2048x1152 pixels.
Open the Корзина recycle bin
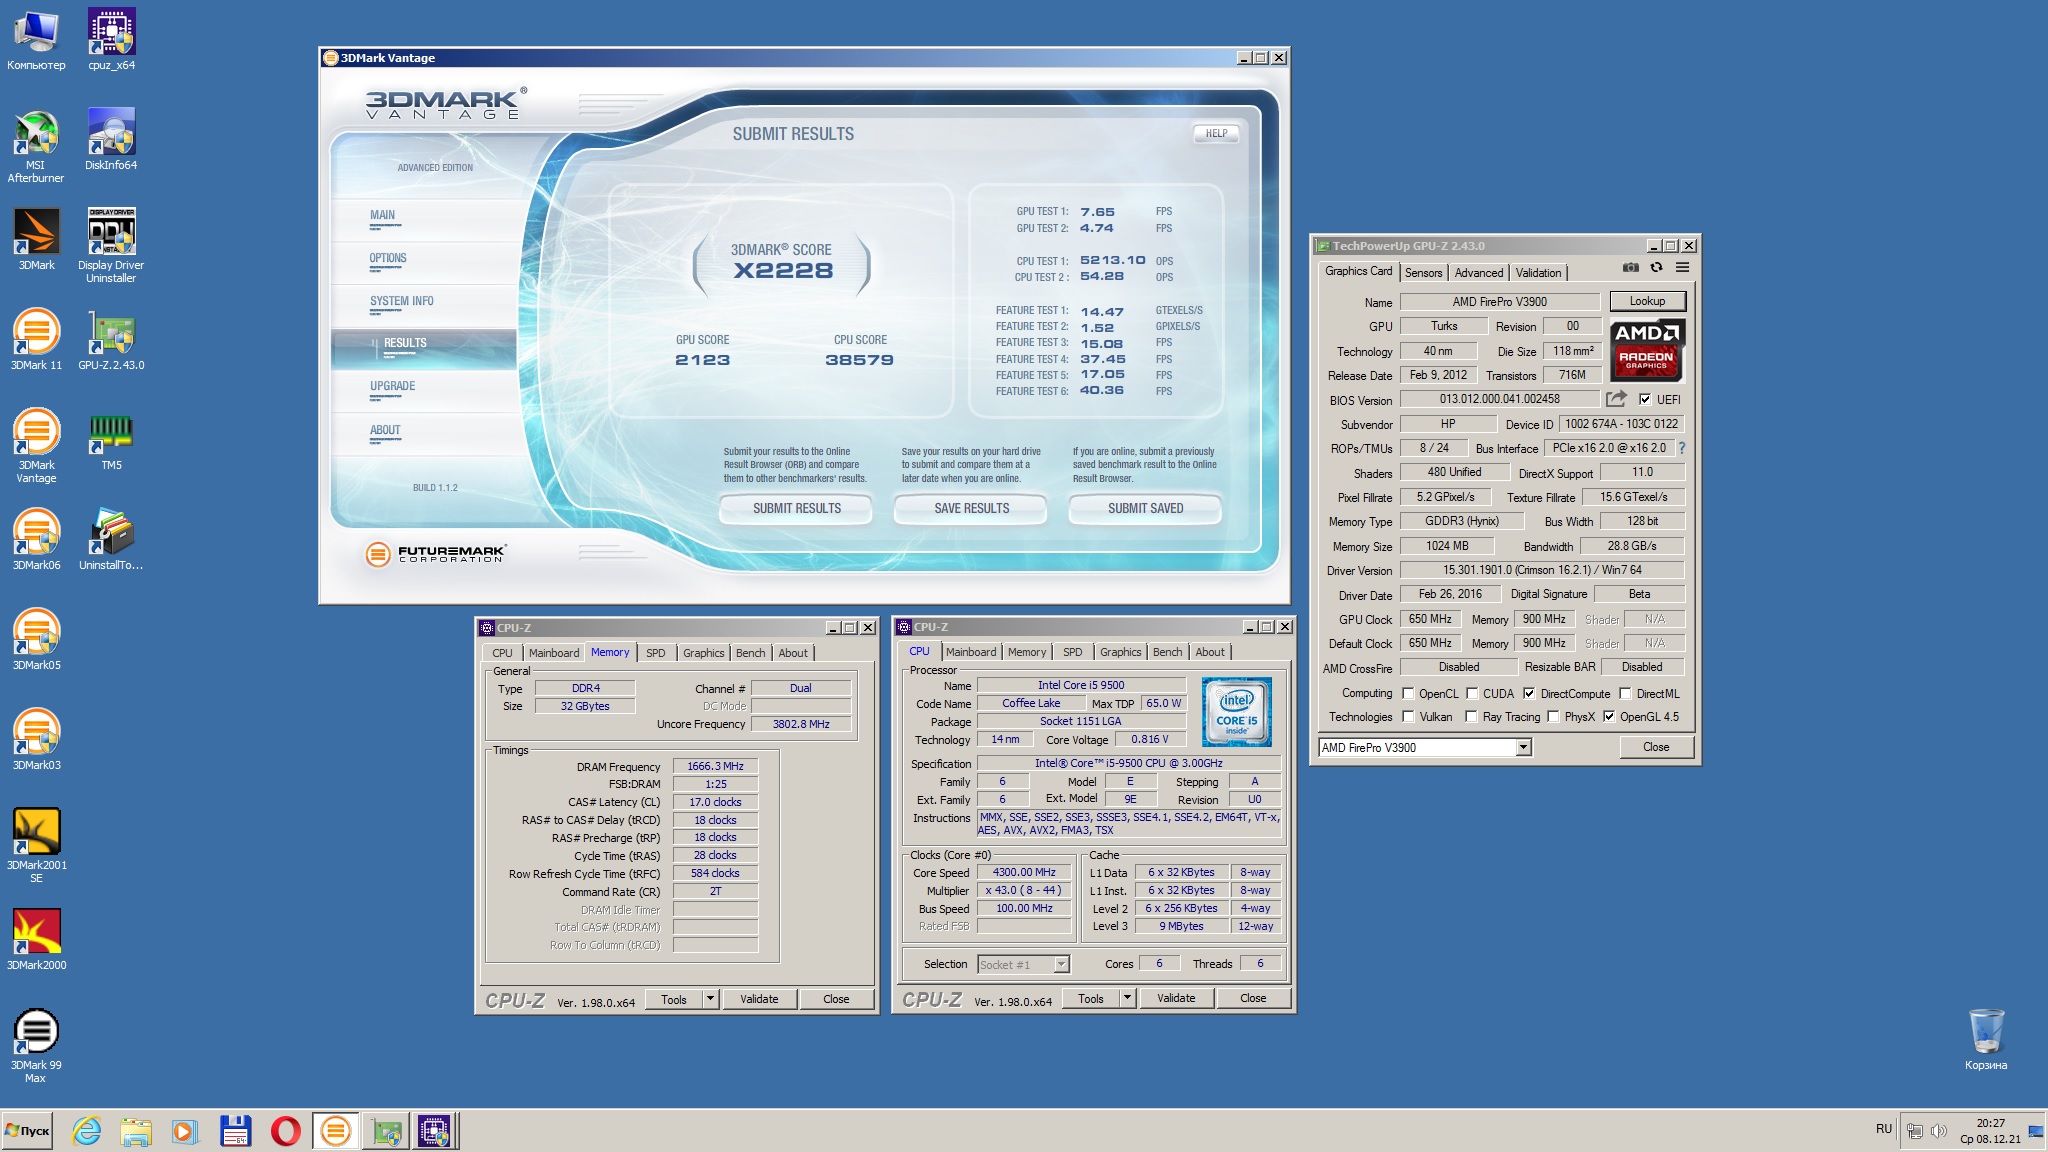[1985, 1040]
